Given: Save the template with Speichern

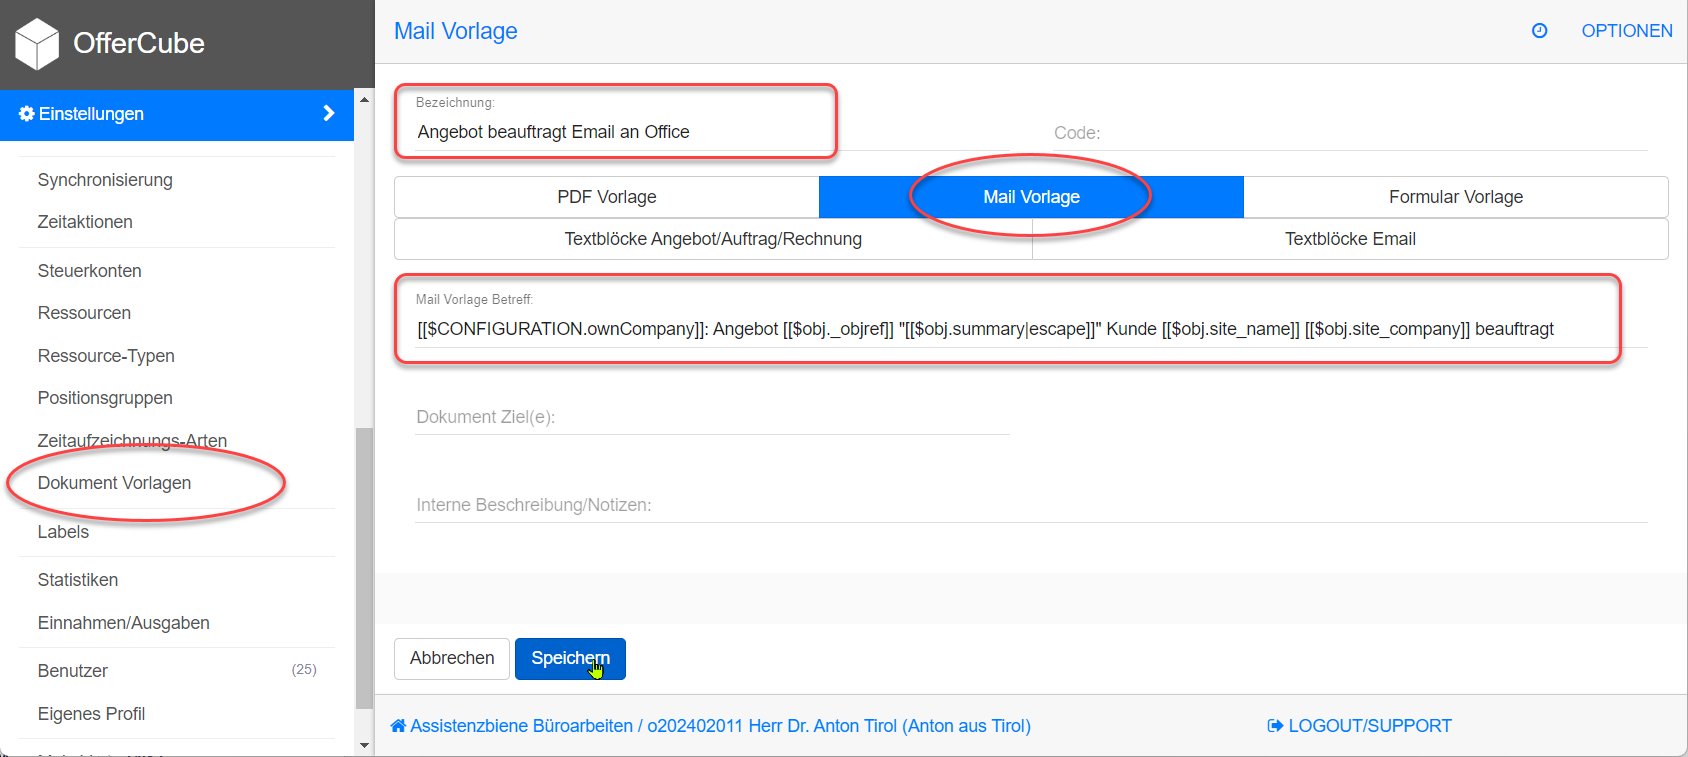Looking at the screenshot, I should pyautogui.click(x=570, y=659).
